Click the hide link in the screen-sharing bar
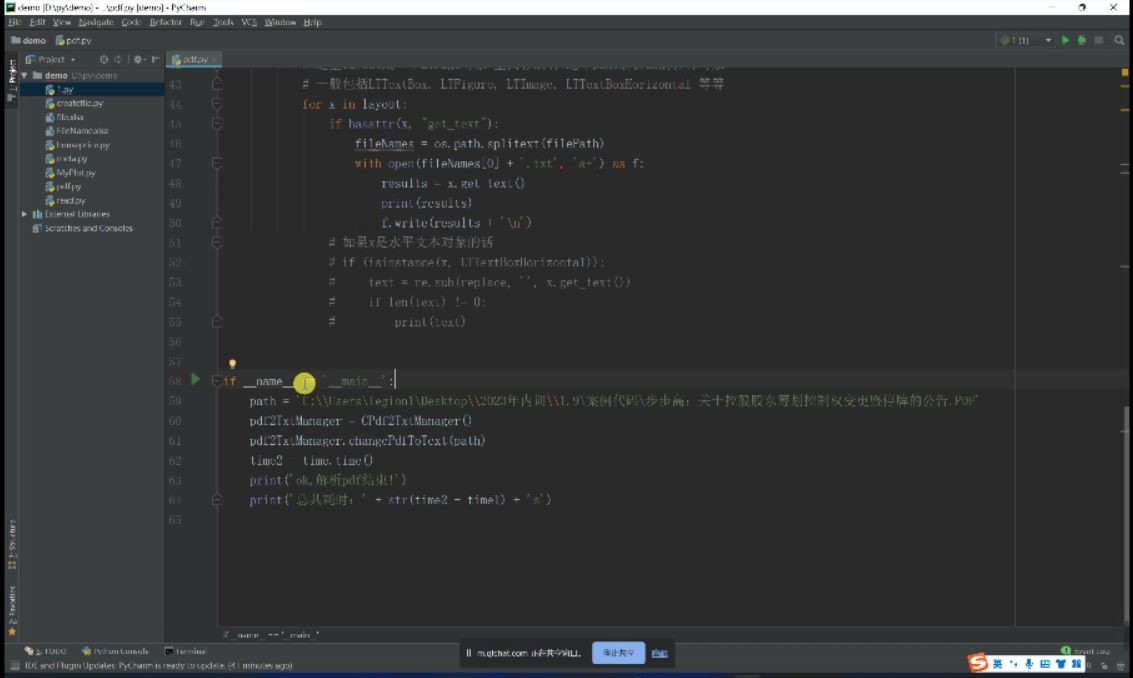Viewport: 1133px width, 678px height. (660, 653)
